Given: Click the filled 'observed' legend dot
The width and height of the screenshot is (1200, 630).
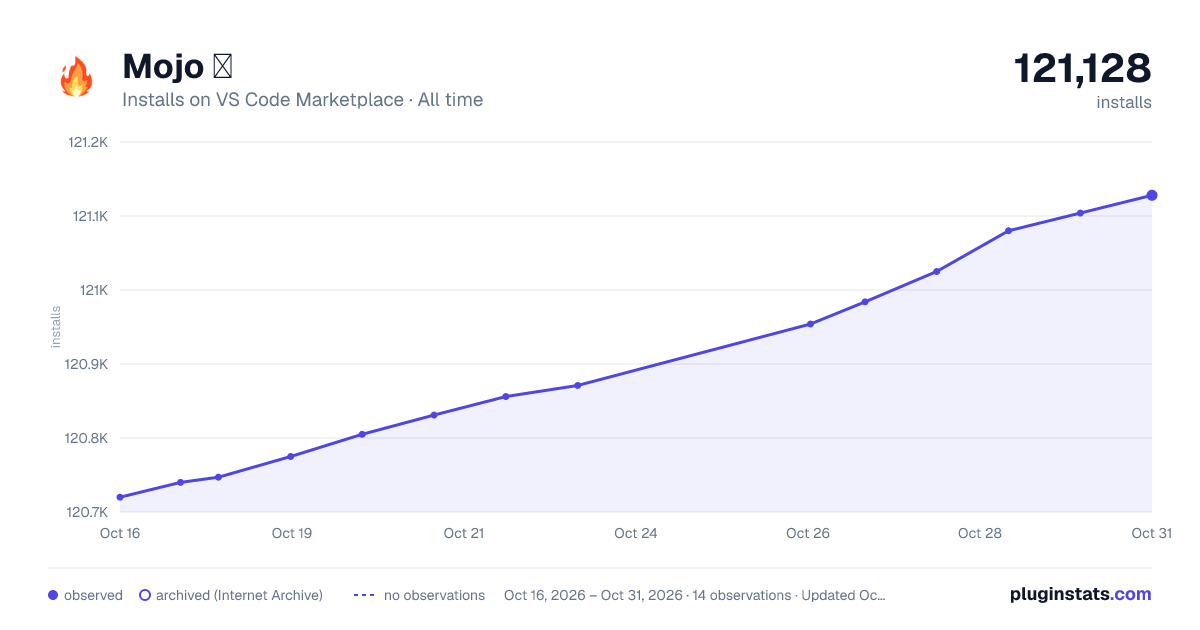Looking at the screenshot, I should pyautogui.click(x=53, y=595).
